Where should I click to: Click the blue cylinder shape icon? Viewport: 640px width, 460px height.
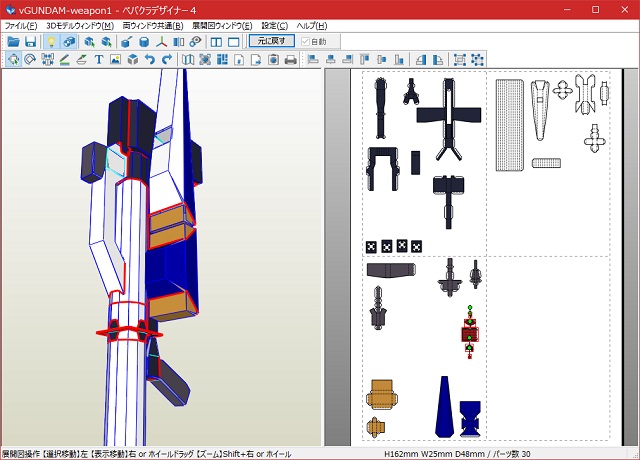click(x=144, y=42)
